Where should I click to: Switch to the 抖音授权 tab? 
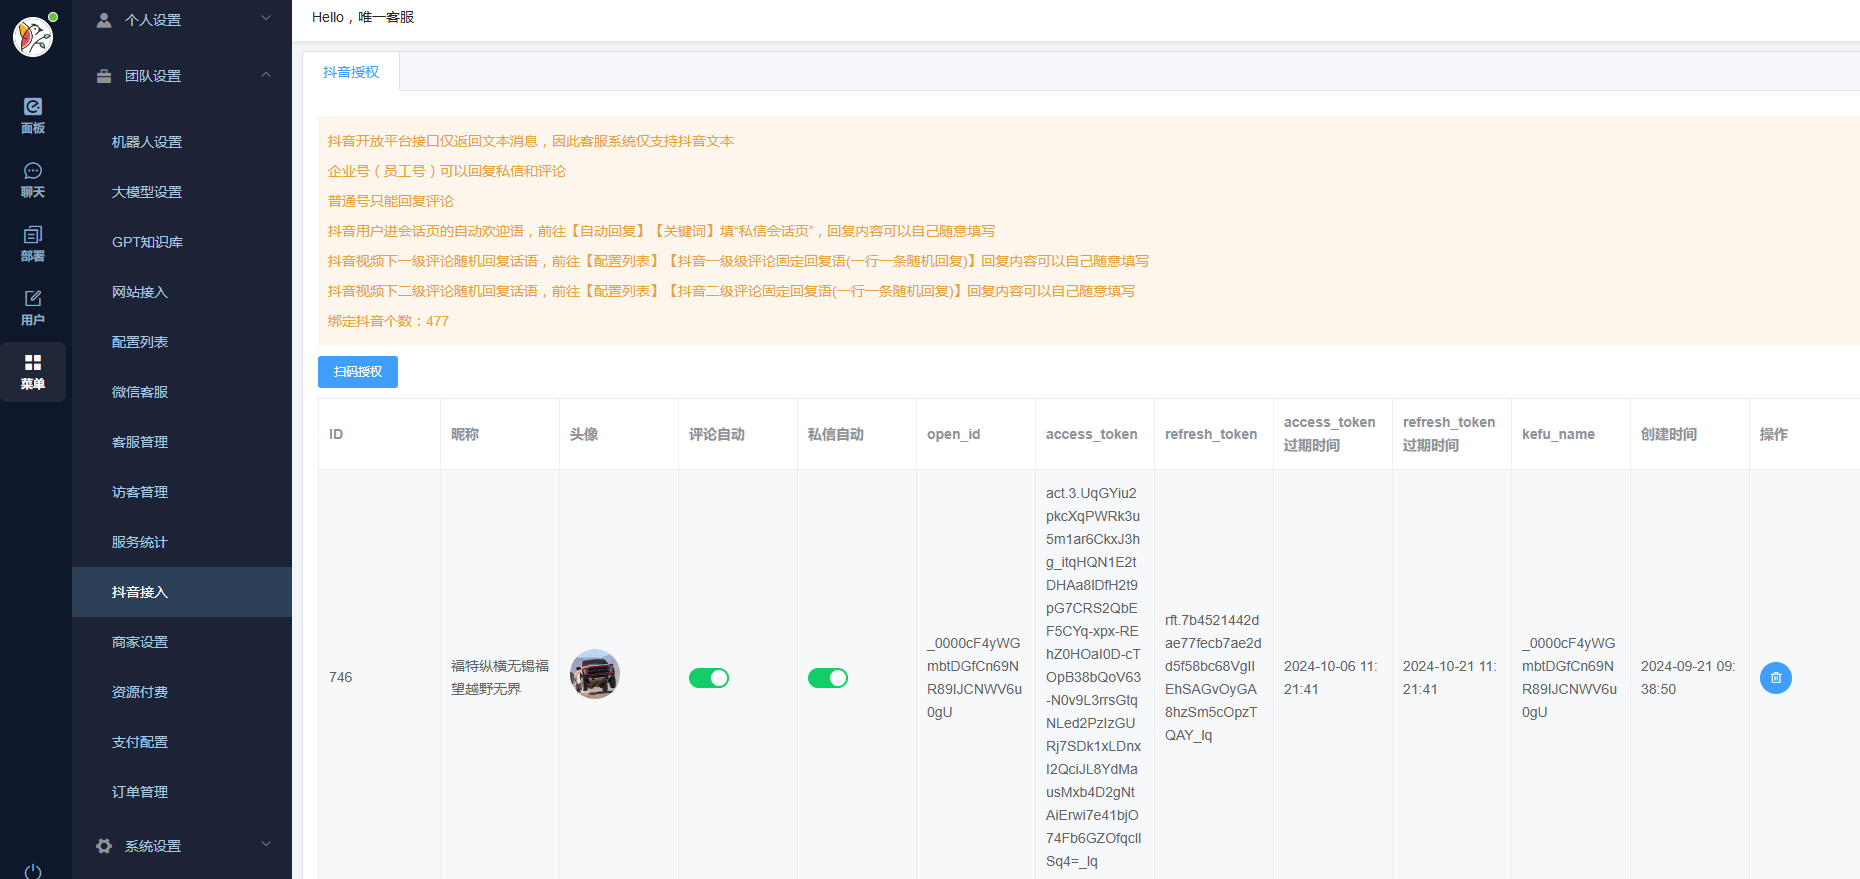pyautogui.click(x=351, y=72)
